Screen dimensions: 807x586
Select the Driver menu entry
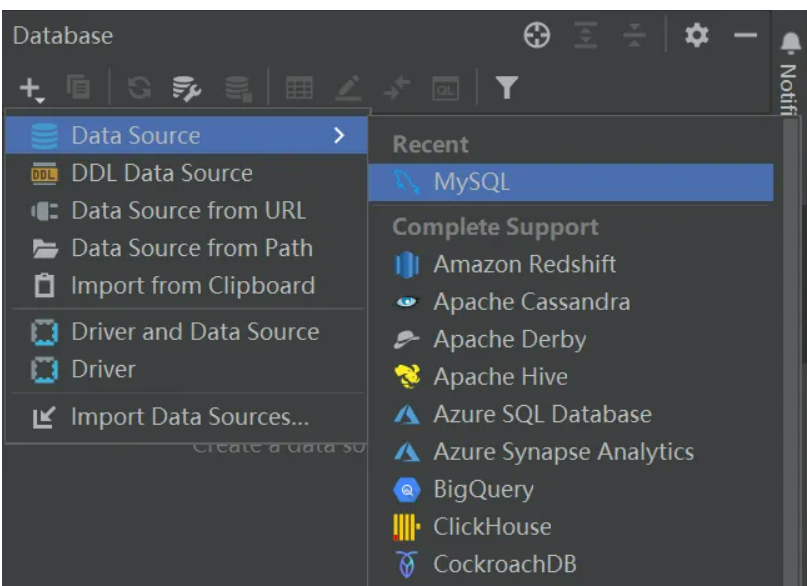click(x=186, y=369)
